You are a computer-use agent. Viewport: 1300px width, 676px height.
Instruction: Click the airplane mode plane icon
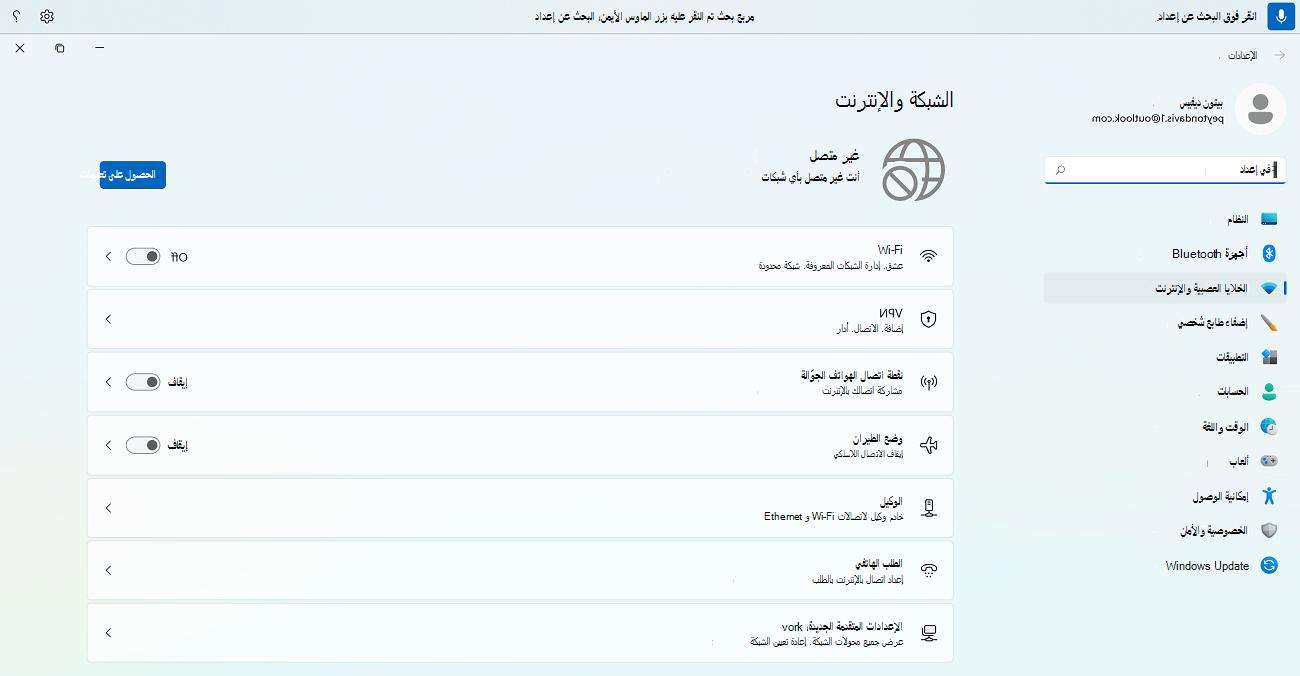(929, 445)
